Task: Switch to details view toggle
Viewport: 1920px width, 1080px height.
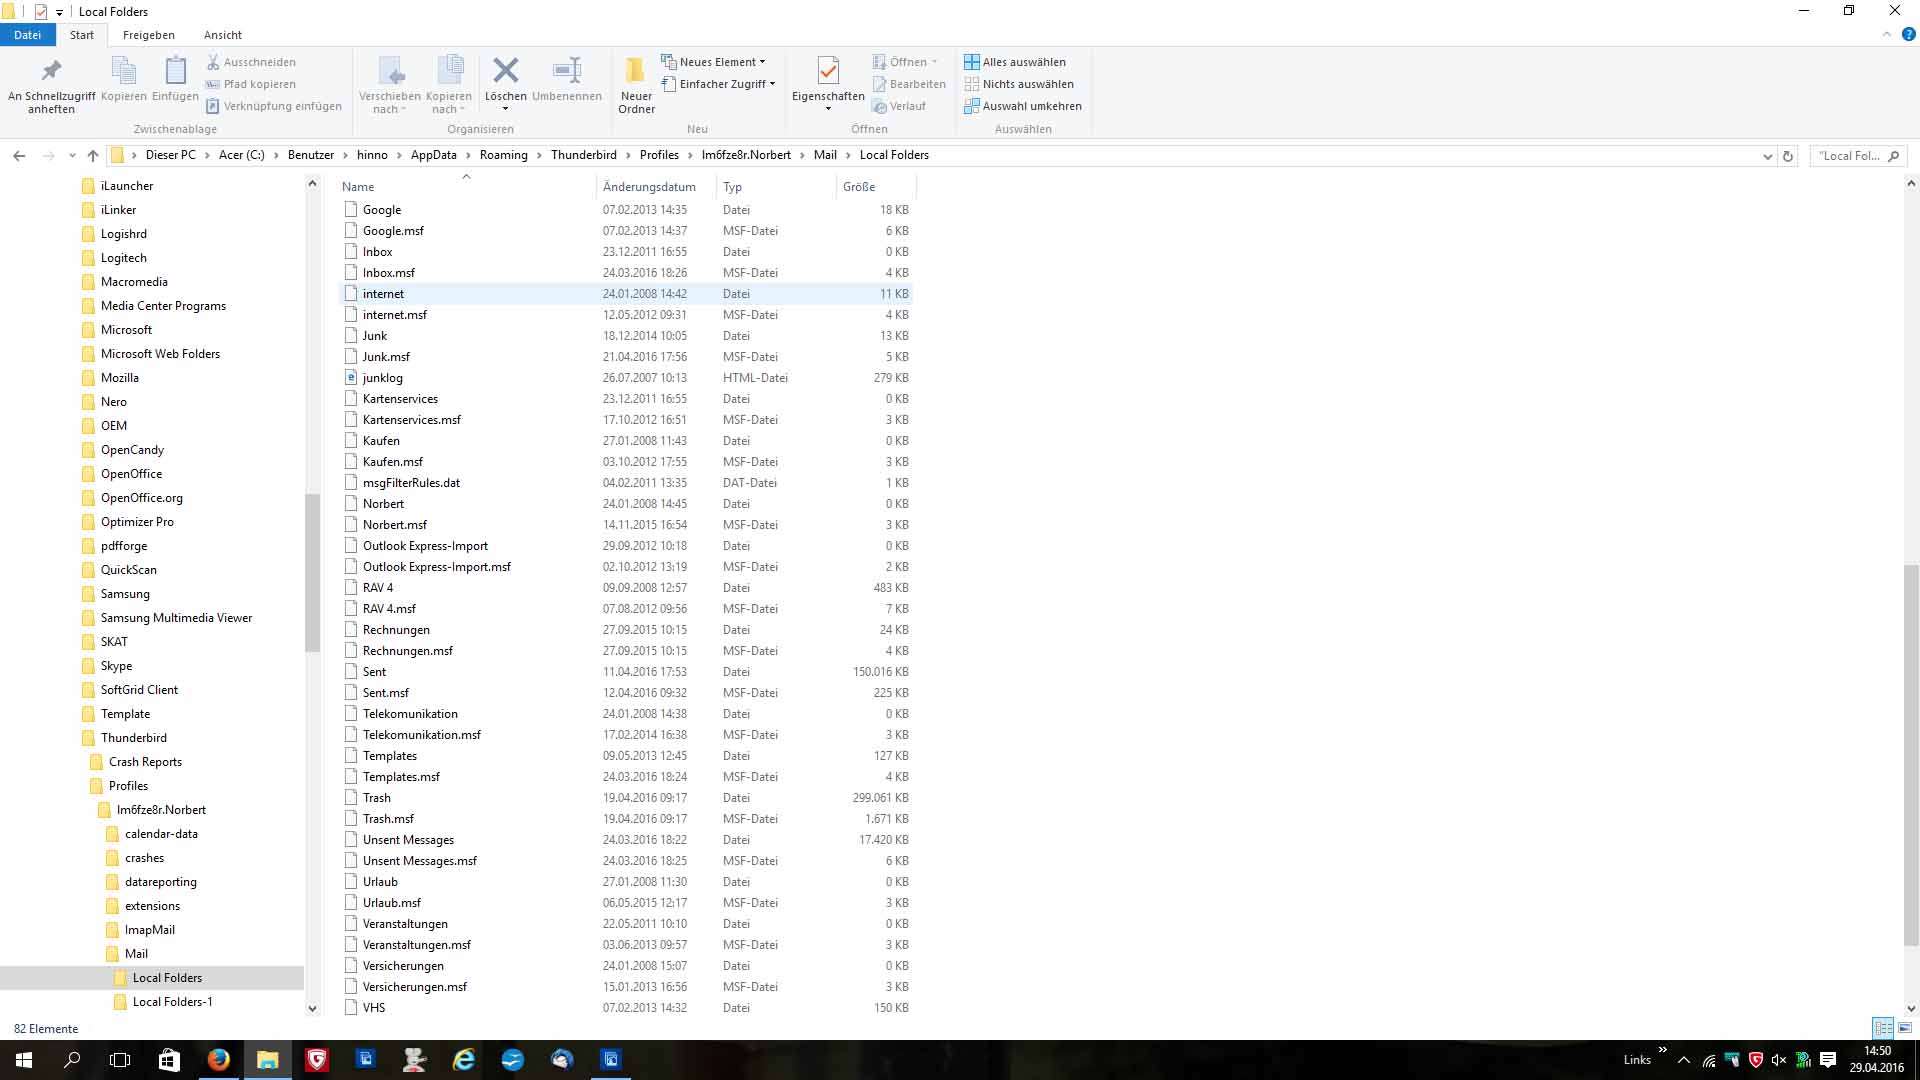Action: 1883,1028
